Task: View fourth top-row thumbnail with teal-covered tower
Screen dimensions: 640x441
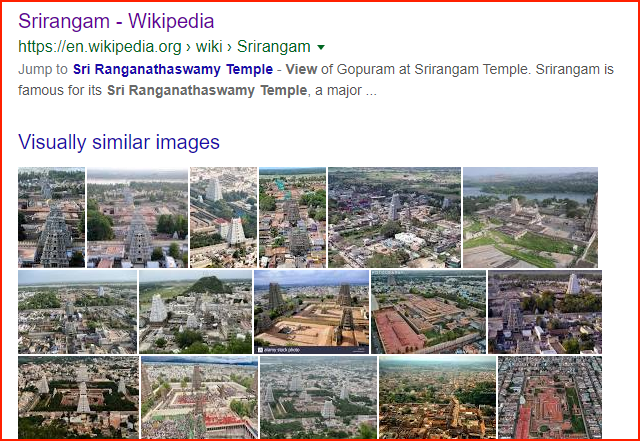Action: pos(293,217)
